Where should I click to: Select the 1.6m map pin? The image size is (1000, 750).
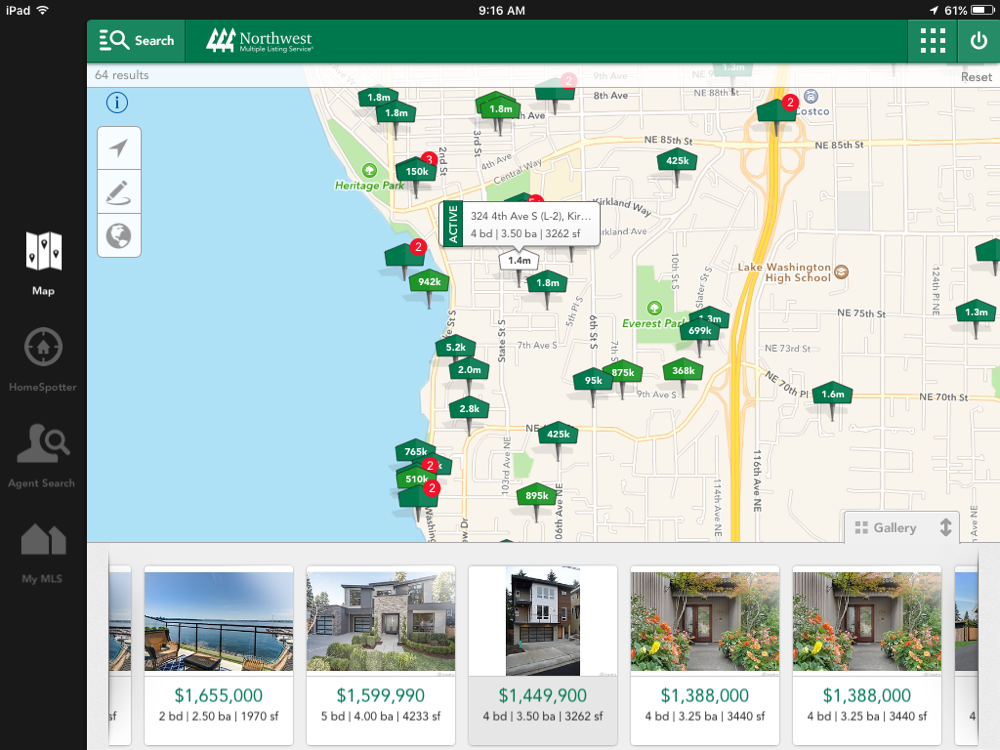pyautogui.click(x=832, y=394)
